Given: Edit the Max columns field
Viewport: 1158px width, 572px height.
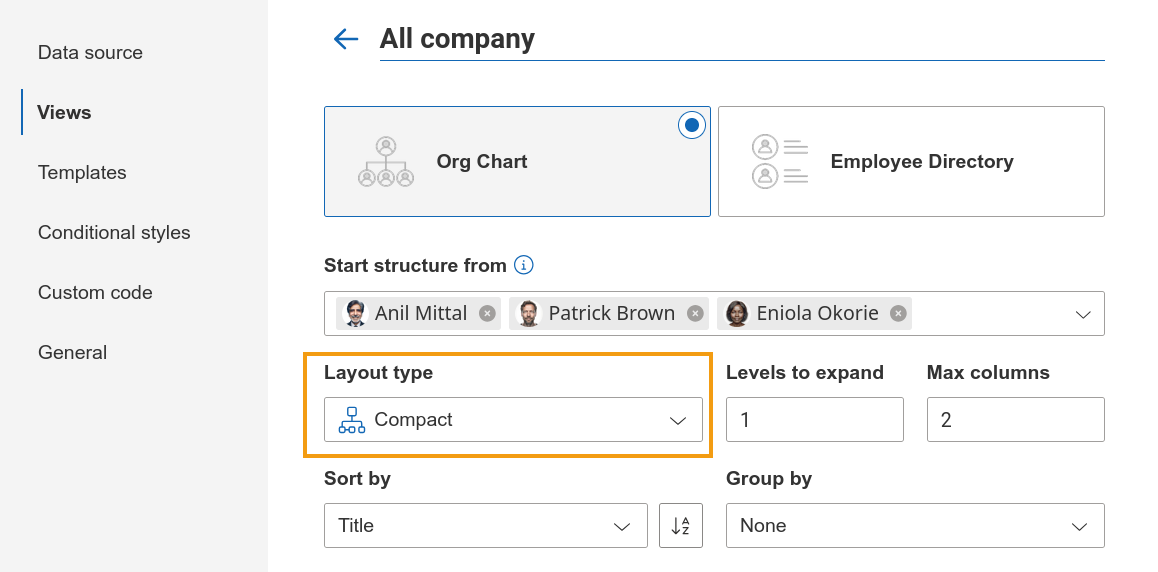Looking at the screenshot, I should click(x=1015, y=420).
